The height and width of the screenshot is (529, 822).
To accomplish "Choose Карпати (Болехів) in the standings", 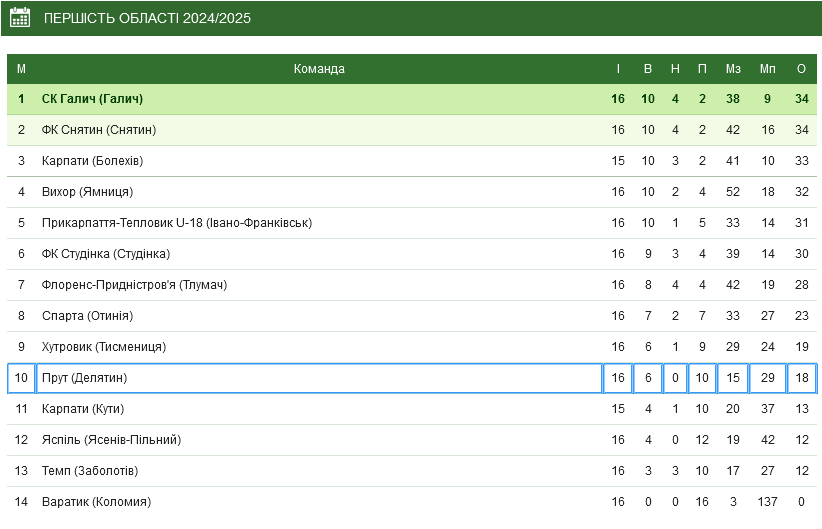I will click(x=92, y=161).
